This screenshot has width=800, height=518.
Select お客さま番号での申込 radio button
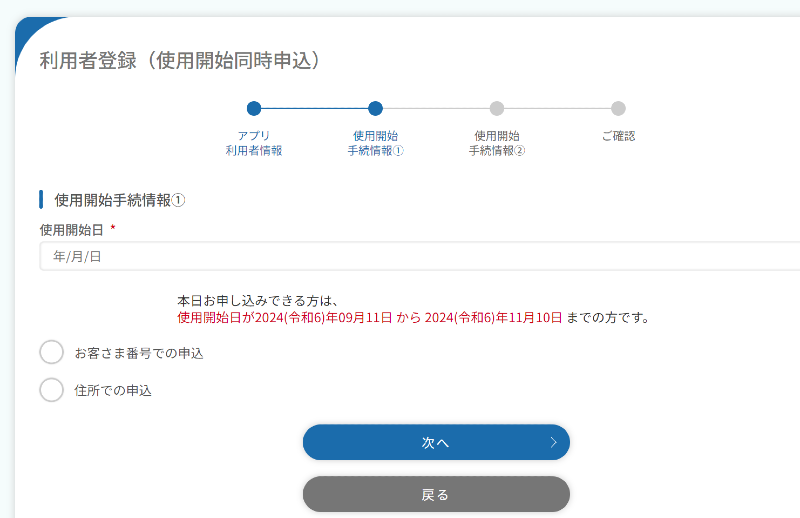52,352
